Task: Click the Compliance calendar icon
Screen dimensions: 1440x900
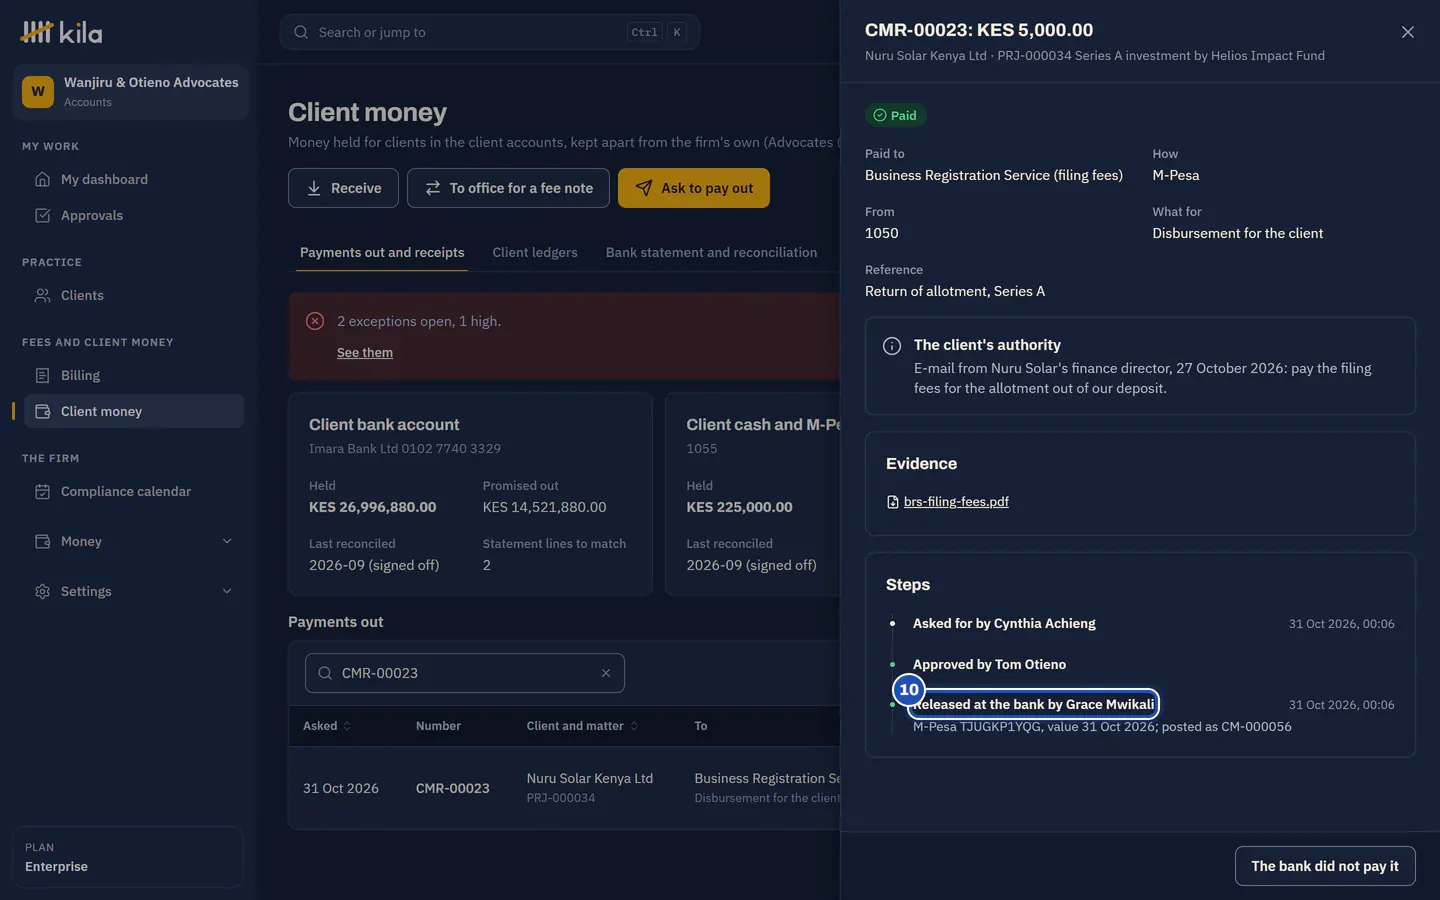Action: point(42,491)
